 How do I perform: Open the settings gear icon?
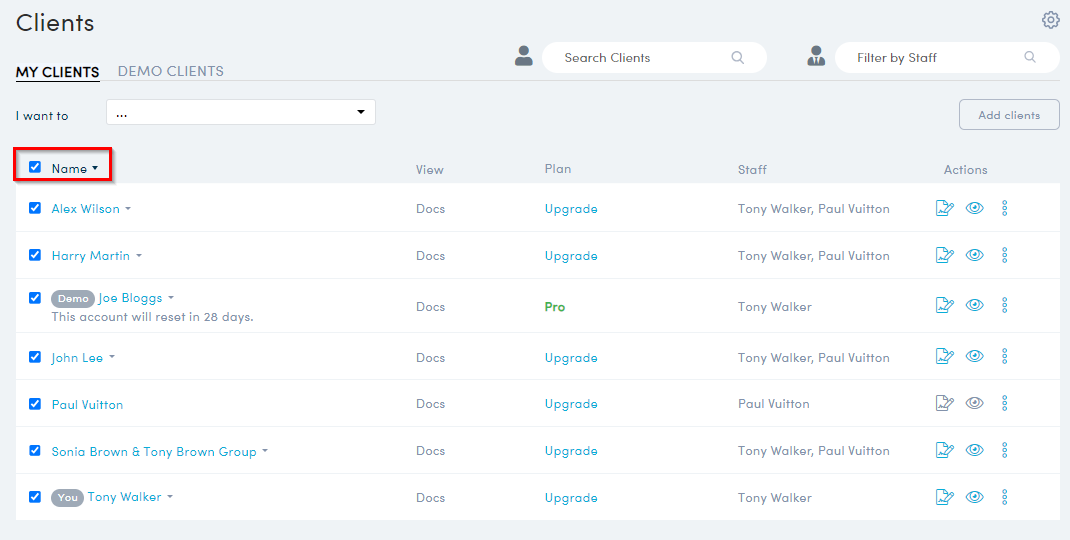tap(1050, 20)
